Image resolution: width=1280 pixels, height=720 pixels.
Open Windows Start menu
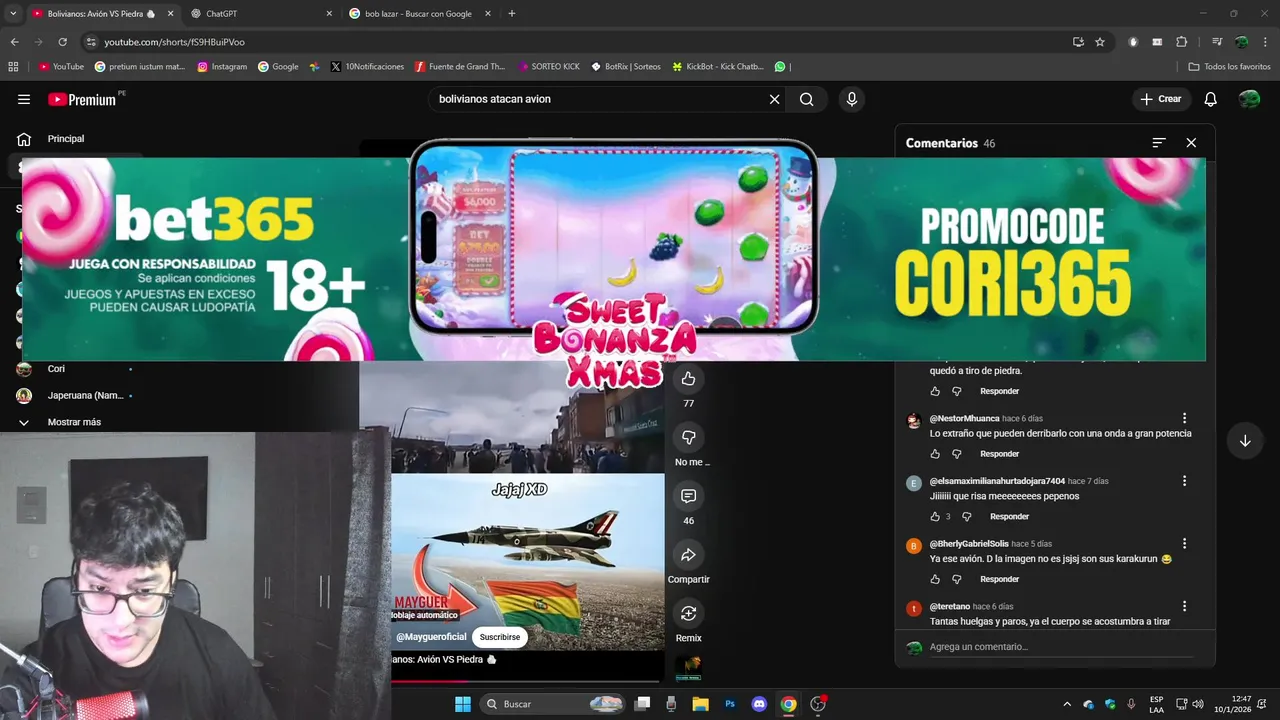click(463, 704)
